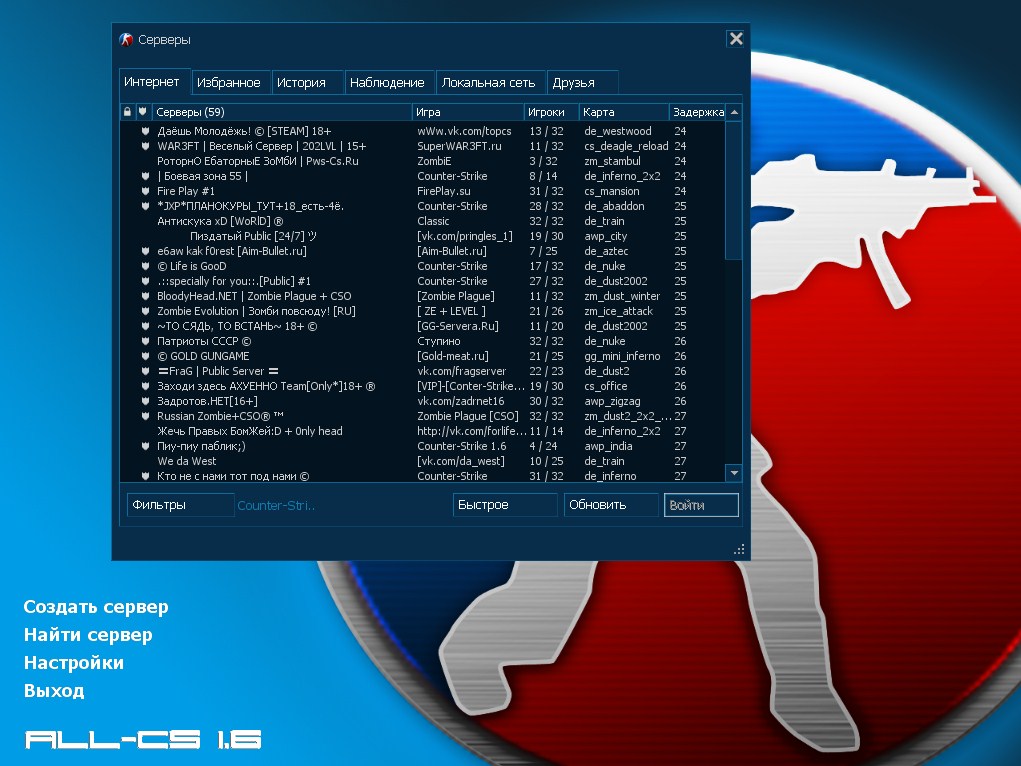Click the game label Ступино
This screenshot has height=766, width=1021.
[438, 341]
